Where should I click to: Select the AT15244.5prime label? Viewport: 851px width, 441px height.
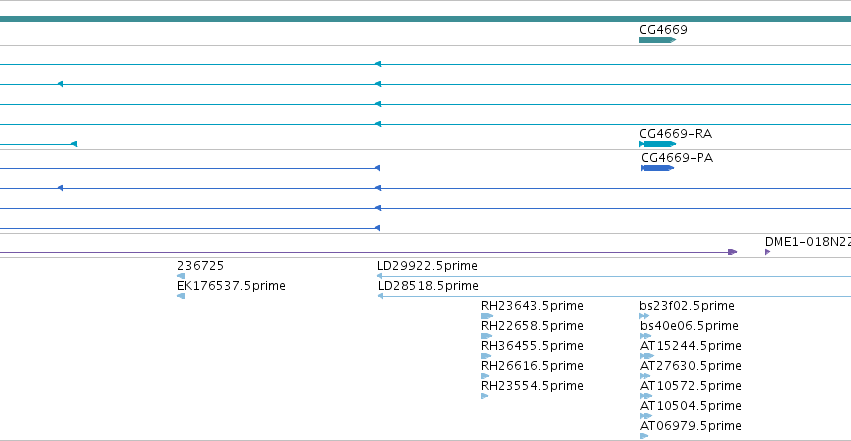click(691, 346)
